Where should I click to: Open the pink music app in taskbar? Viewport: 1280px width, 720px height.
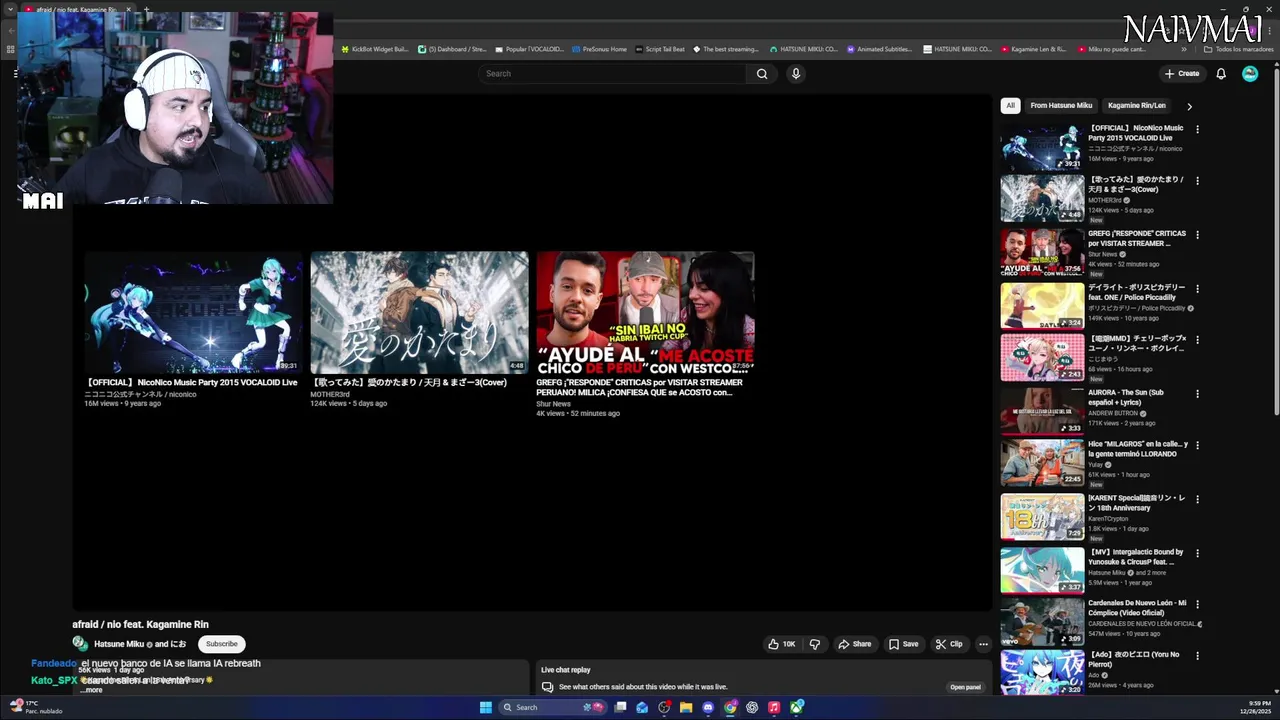[774, 707]
